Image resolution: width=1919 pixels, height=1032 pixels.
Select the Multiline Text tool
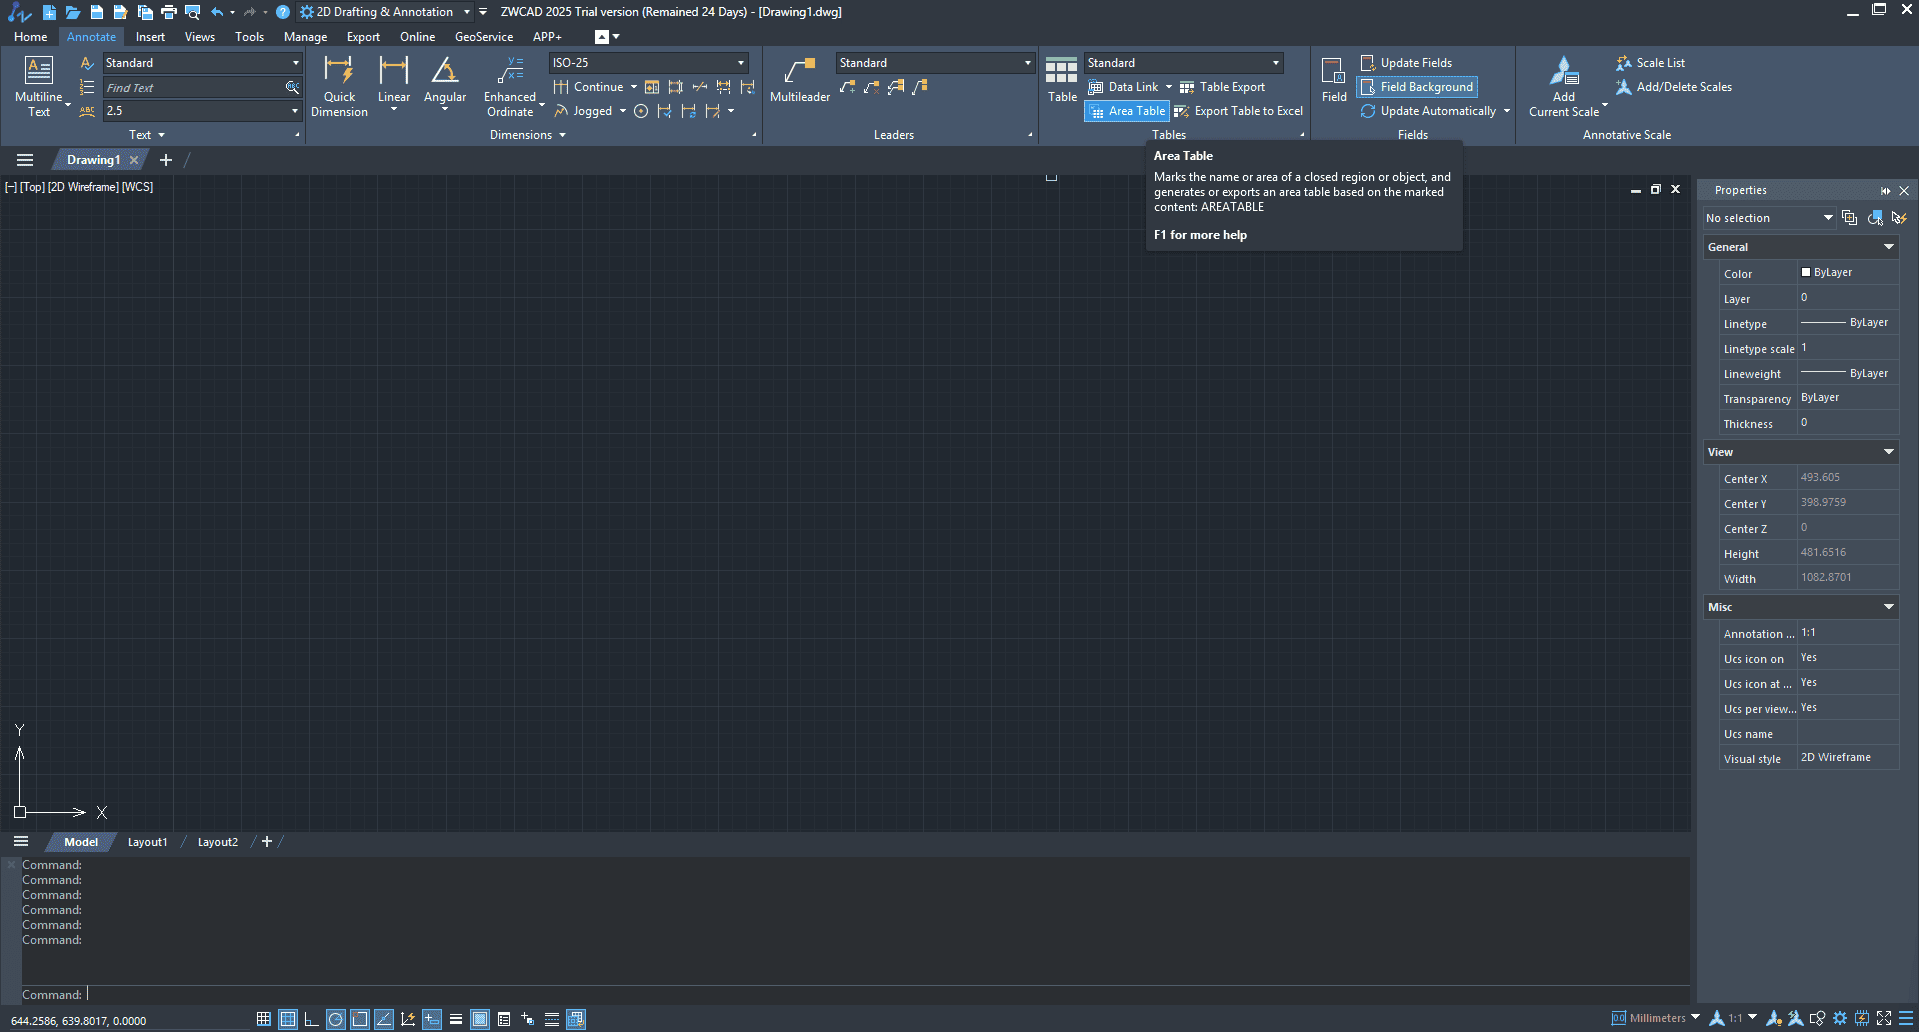coord(39,87)
